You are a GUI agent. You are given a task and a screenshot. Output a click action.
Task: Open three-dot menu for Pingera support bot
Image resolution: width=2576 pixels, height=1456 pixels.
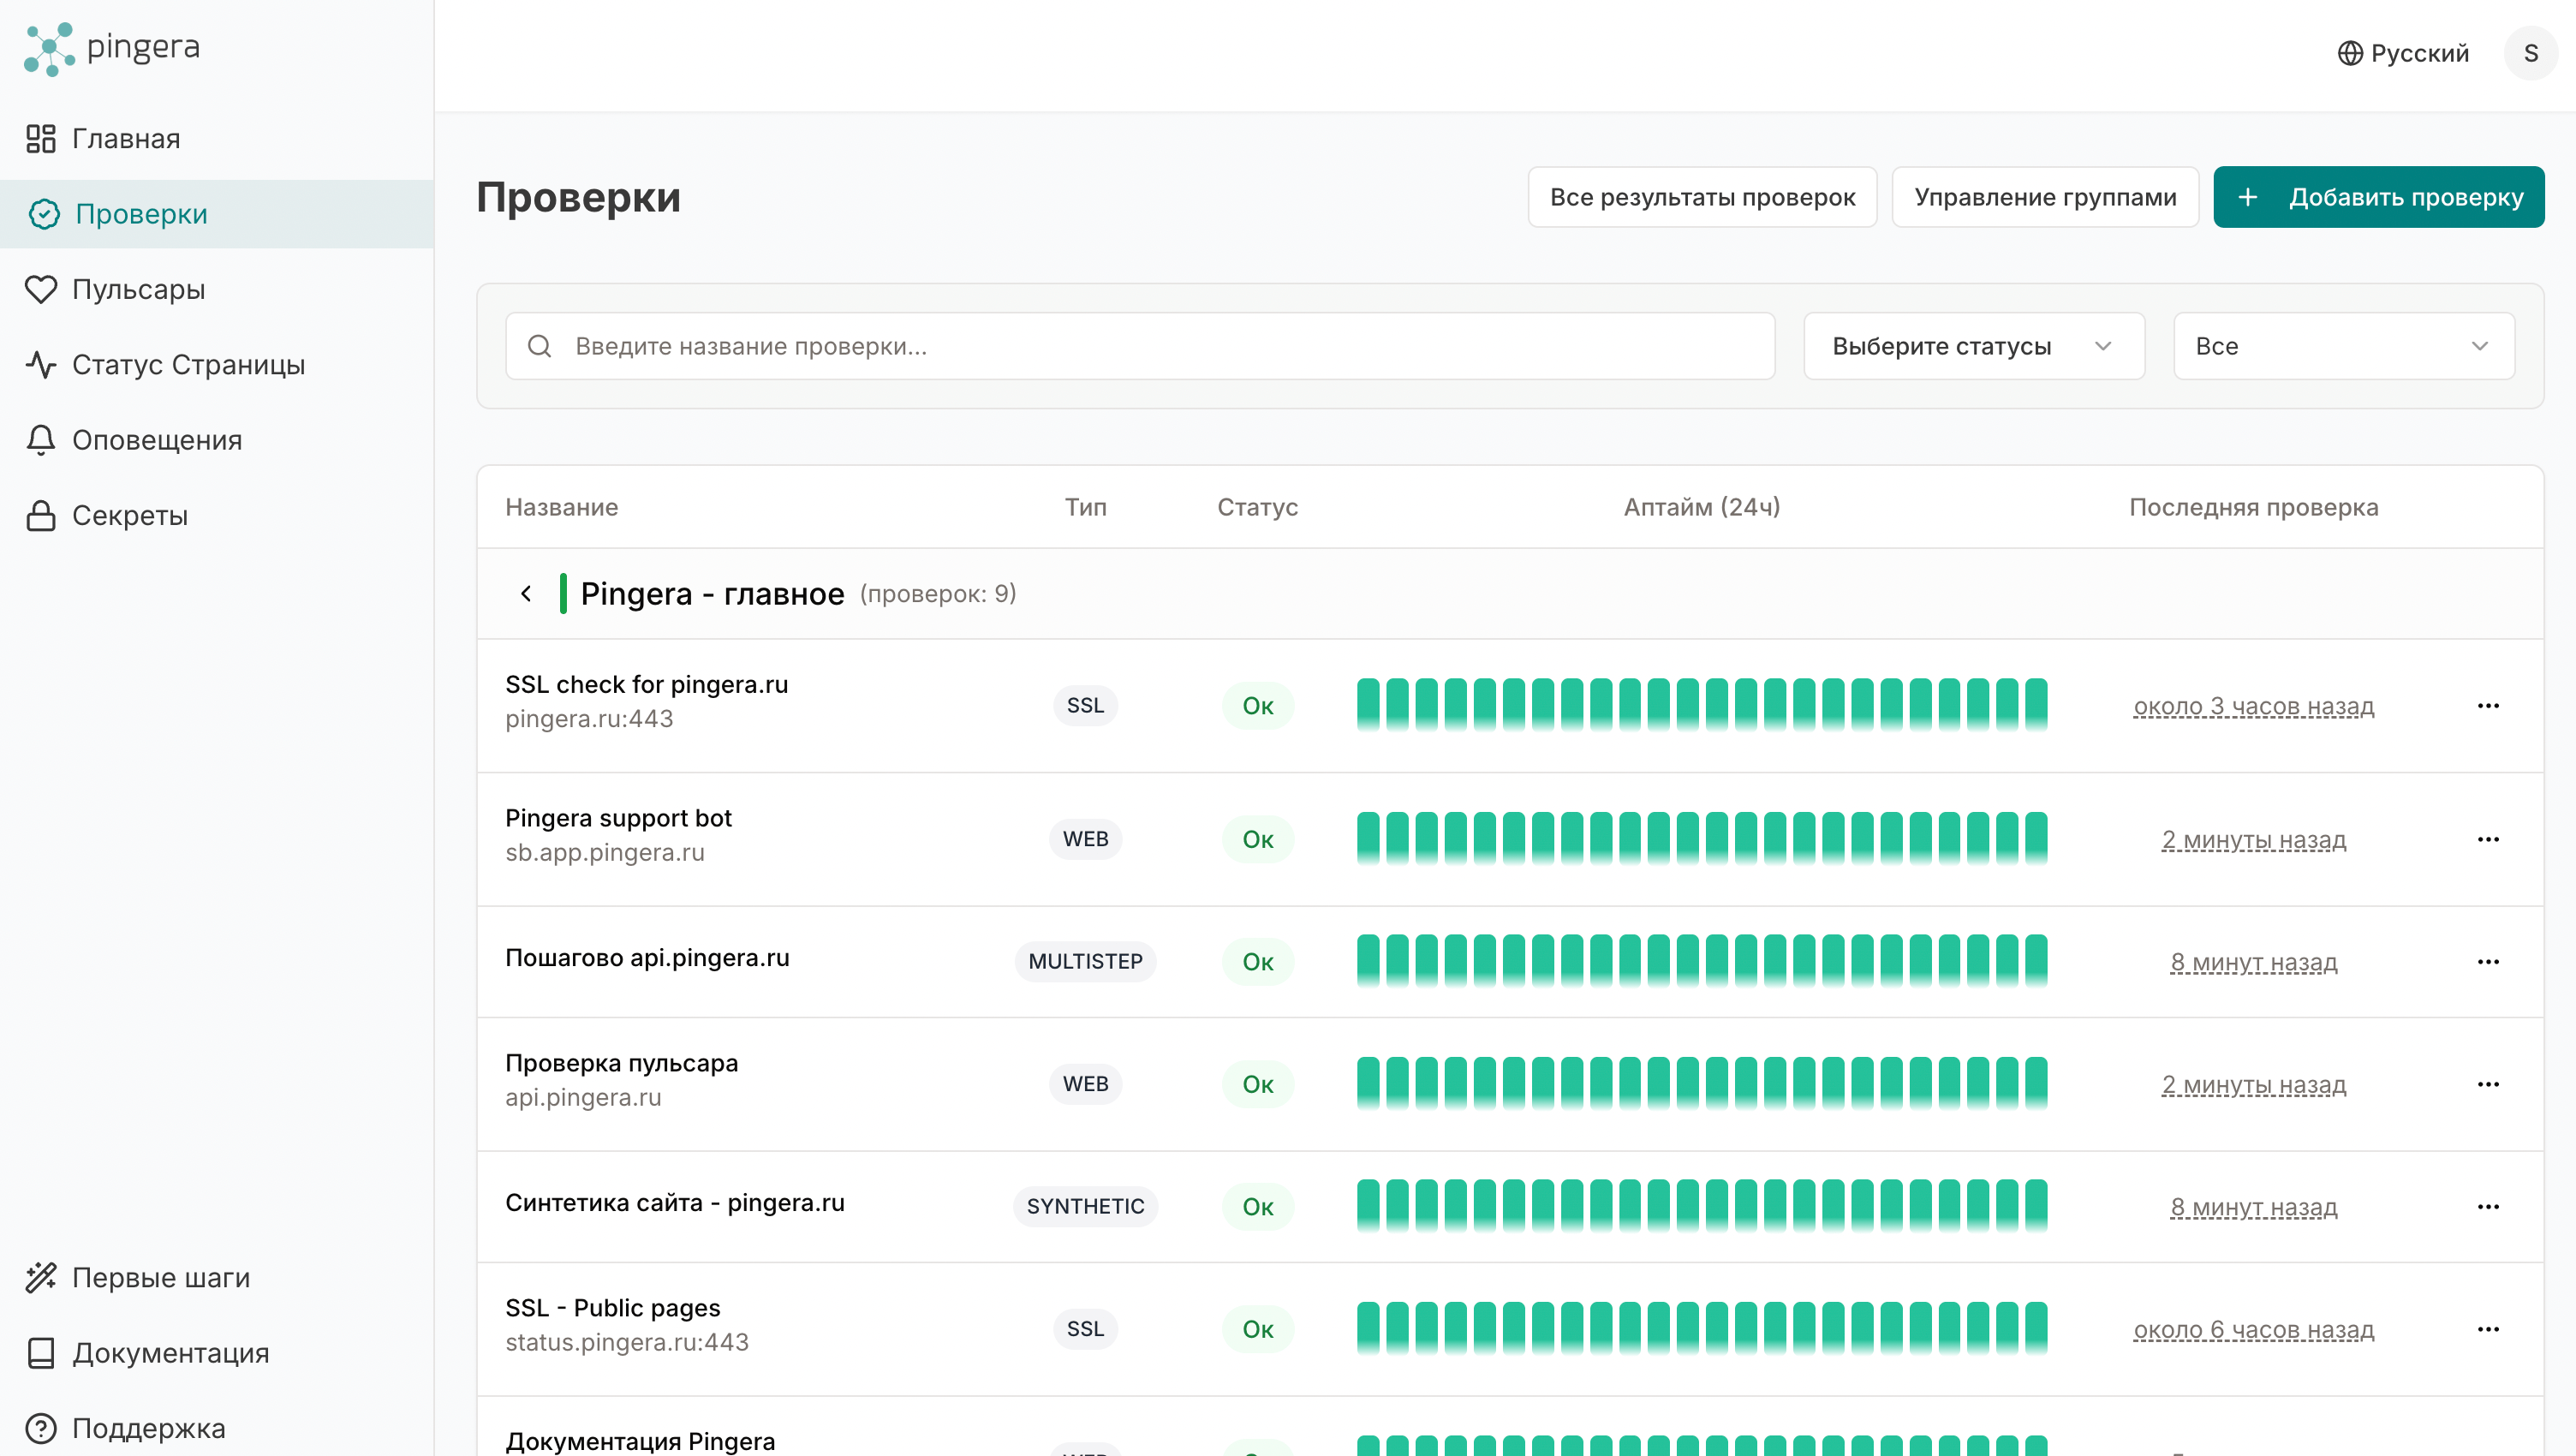coord(2488,839)
